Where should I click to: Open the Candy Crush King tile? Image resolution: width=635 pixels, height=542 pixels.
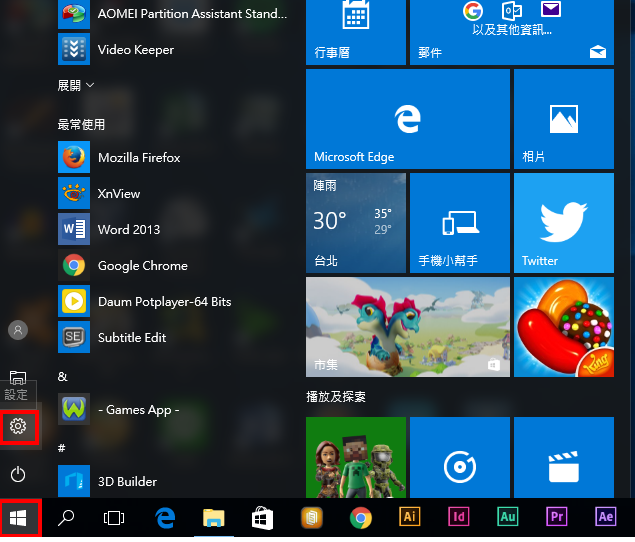point(564,327)
